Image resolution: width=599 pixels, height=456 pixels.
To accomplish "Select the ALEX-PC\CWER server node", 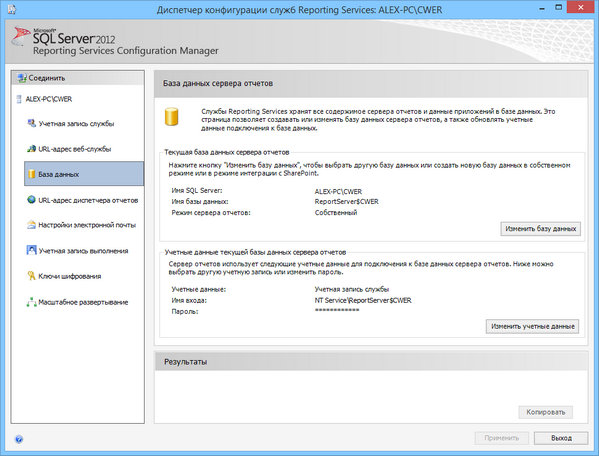I will [x=49, y=99].
